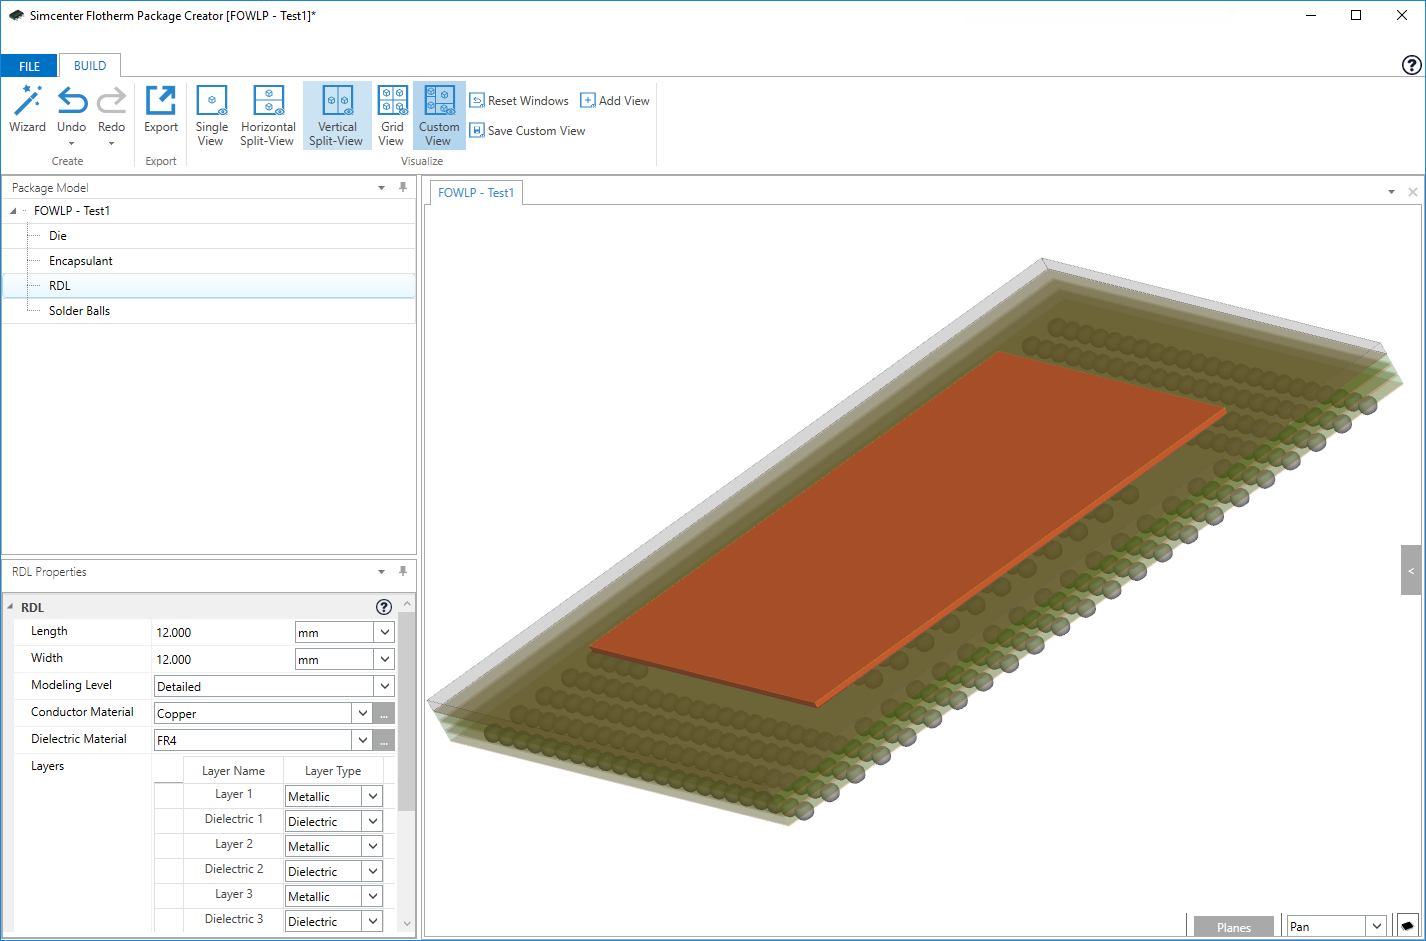The image size is (1426, 941).
Task: Open the Wizard tool
Action: 27,110
